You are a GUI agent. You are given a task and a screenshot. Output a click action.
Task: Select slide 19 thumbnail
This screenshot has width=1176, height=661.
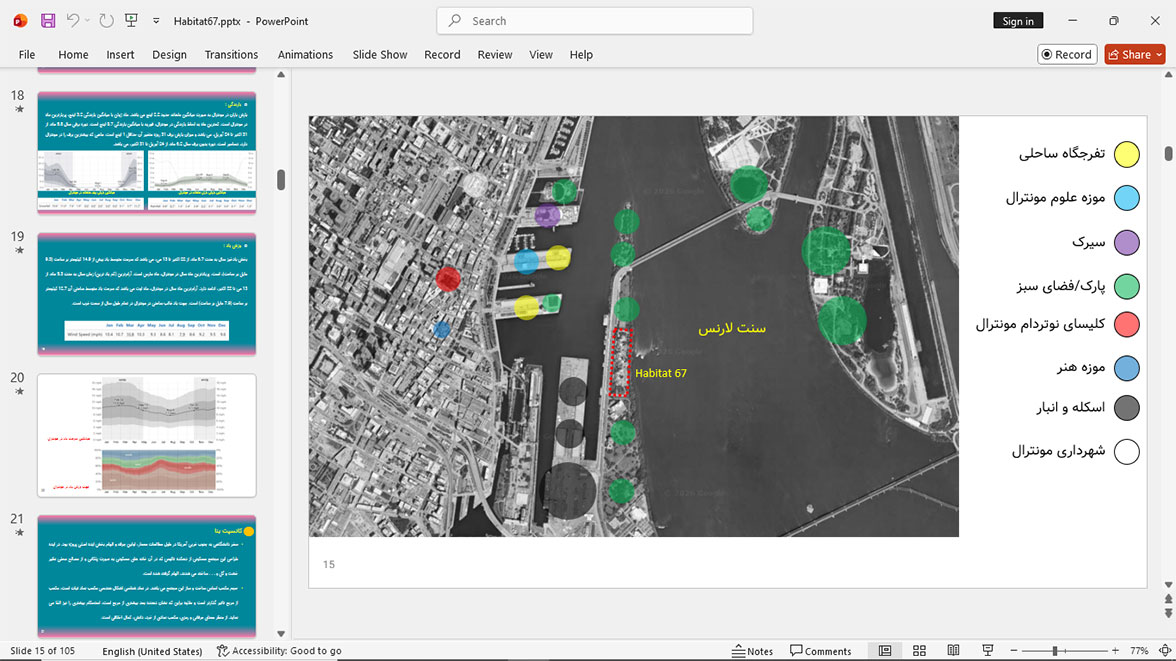pos(147,294)
